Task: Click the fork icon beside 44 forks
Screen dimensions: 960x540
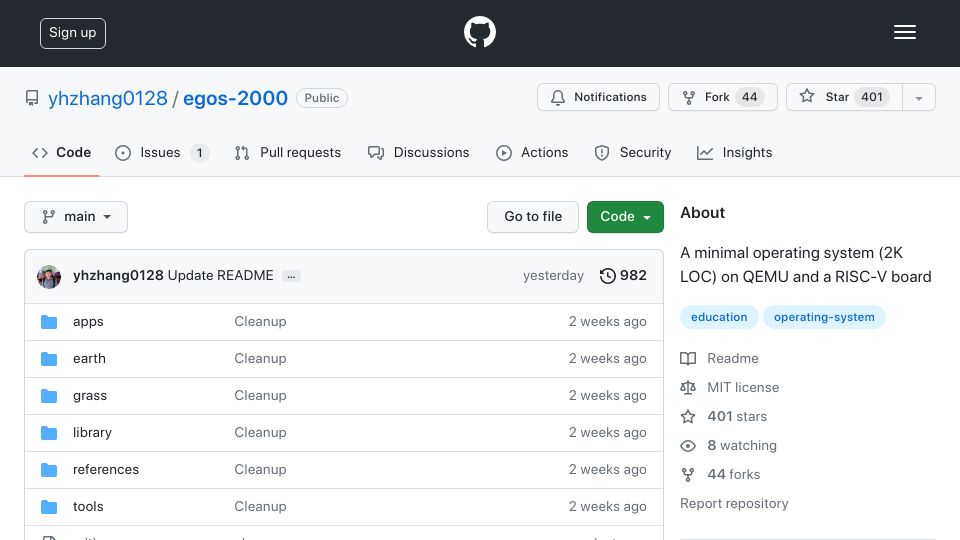Action: tap(688, 474)
